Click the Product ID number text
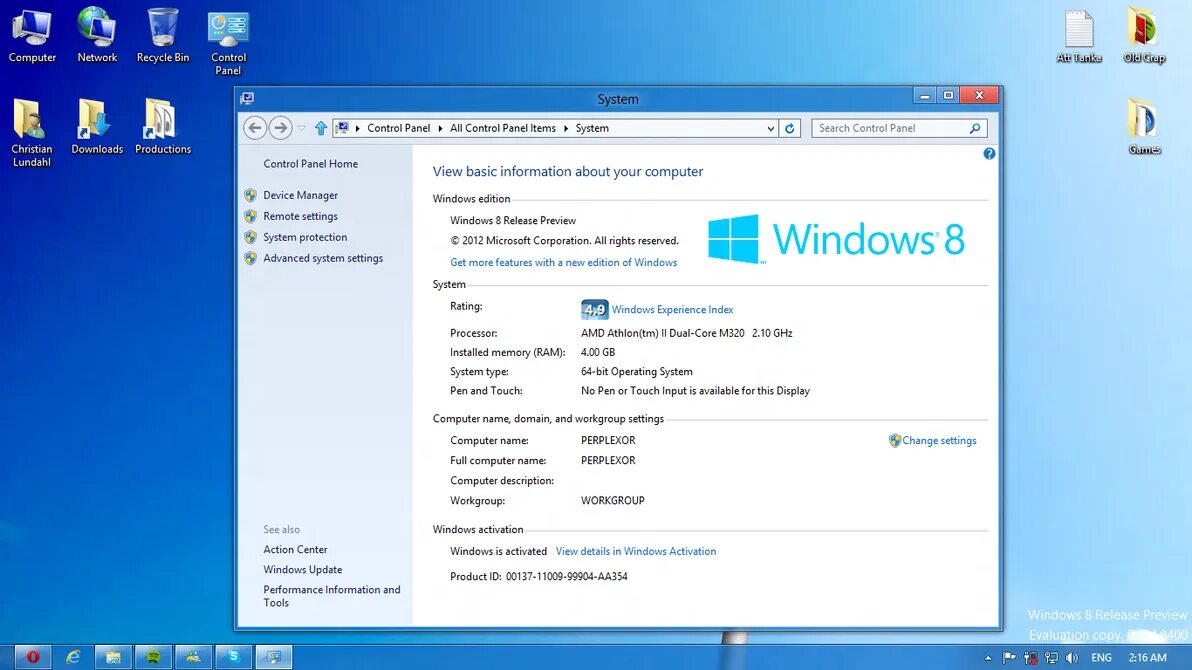 tap(566, 576)
